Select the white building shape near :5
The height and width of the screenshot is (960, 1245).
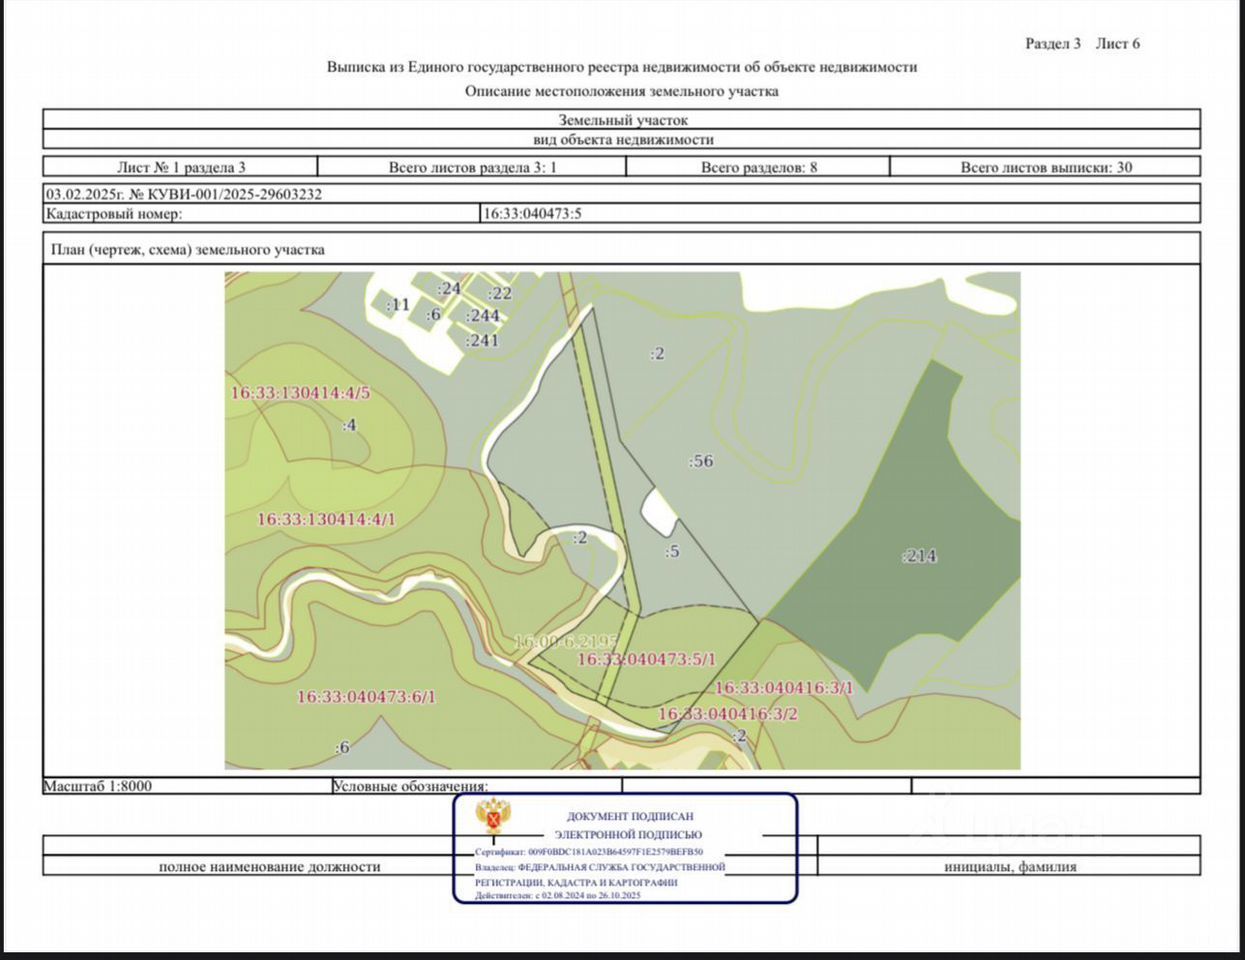click(658, 511)
